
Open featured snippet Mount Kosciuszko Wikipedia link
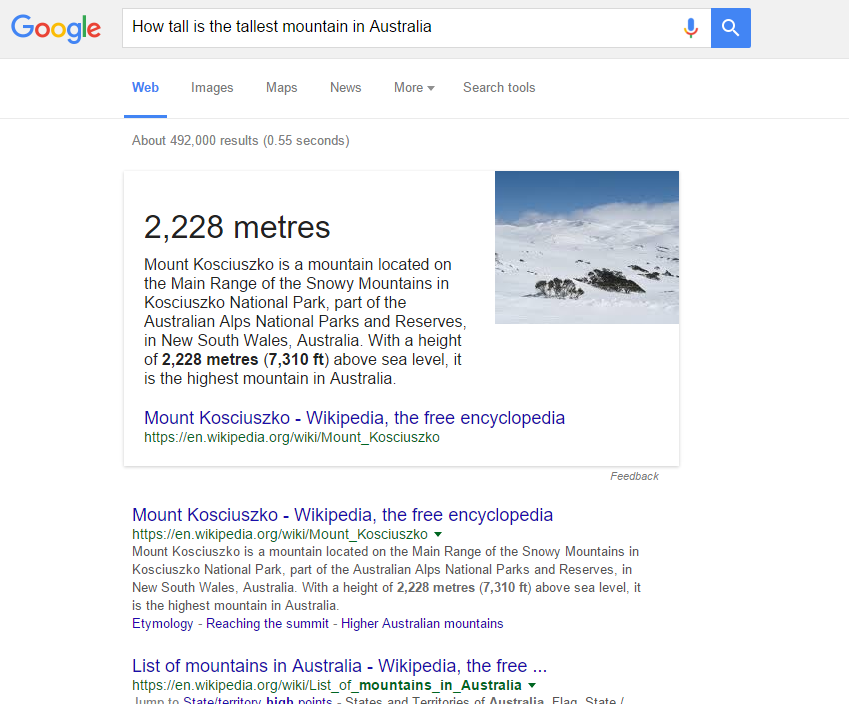pos(354,418)
